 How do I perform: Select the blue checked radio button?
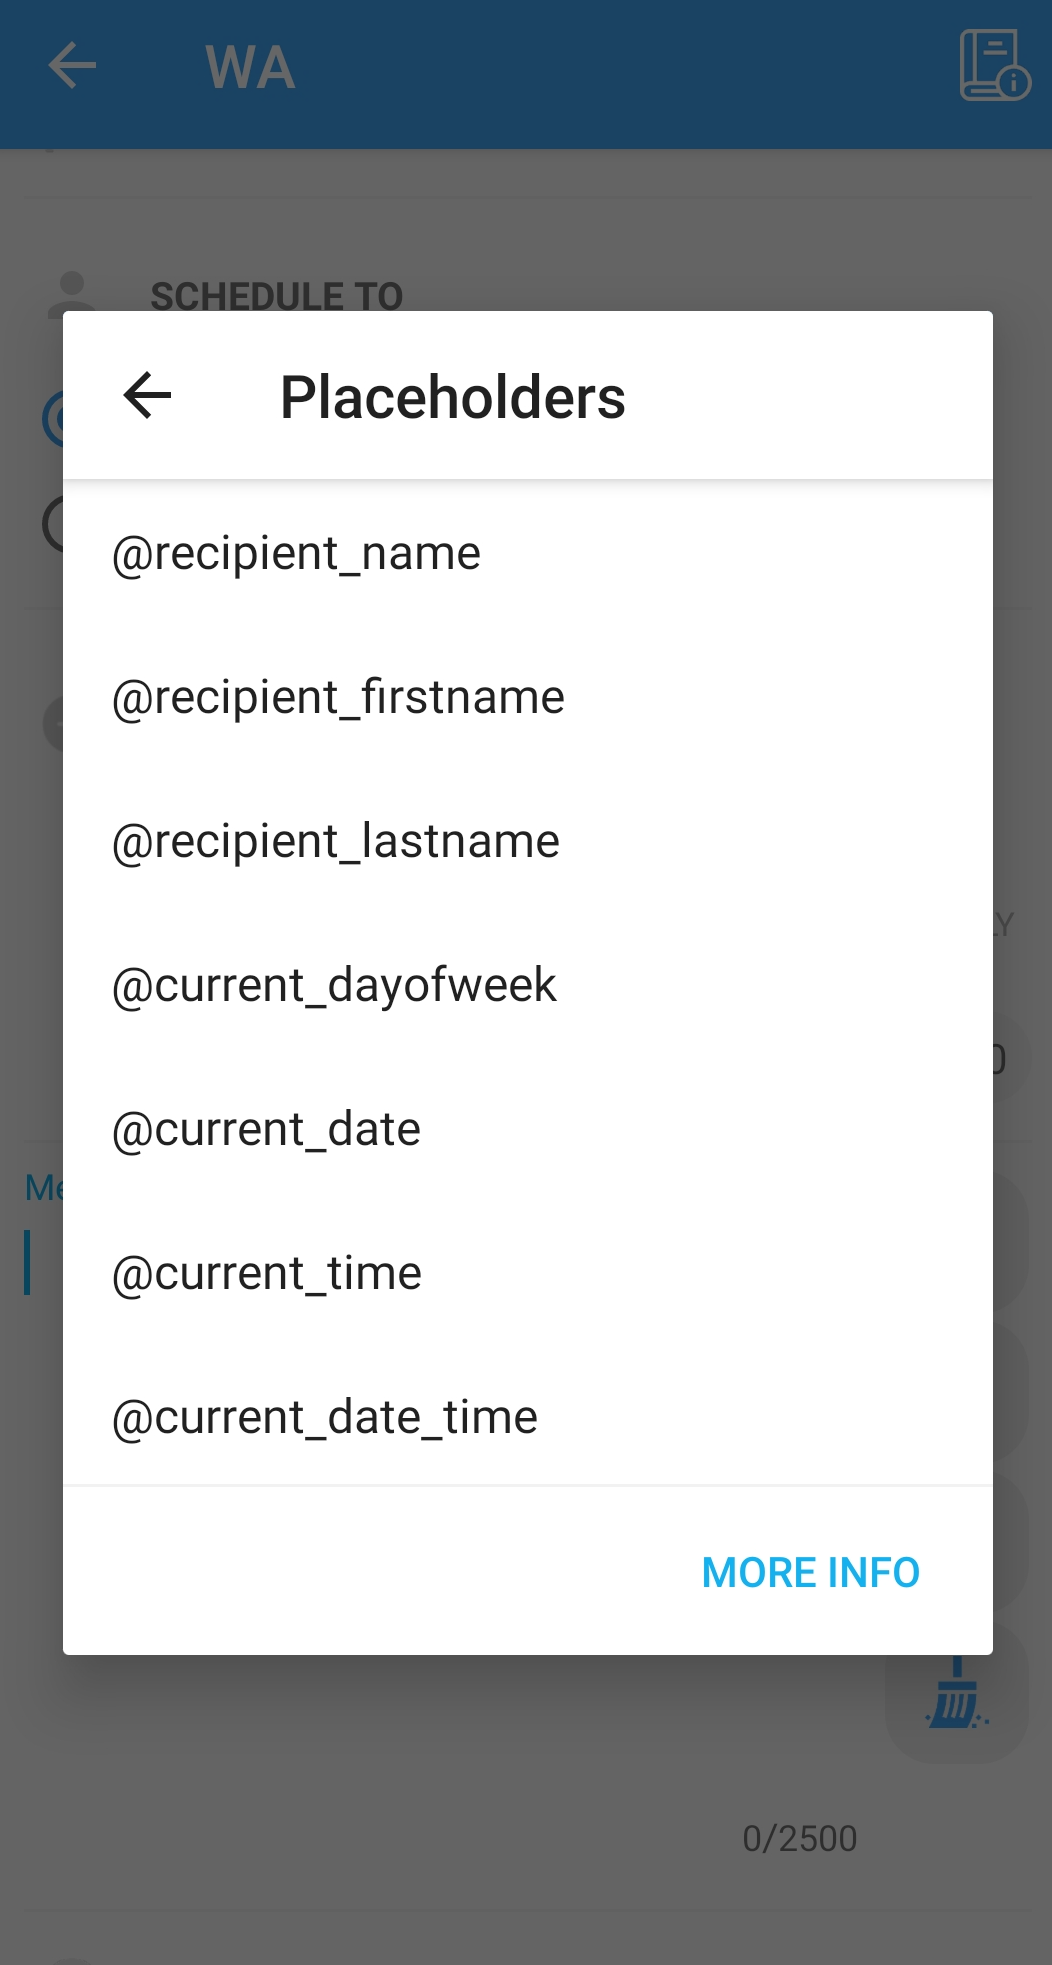pyautogui.click(x=52, y=419)
